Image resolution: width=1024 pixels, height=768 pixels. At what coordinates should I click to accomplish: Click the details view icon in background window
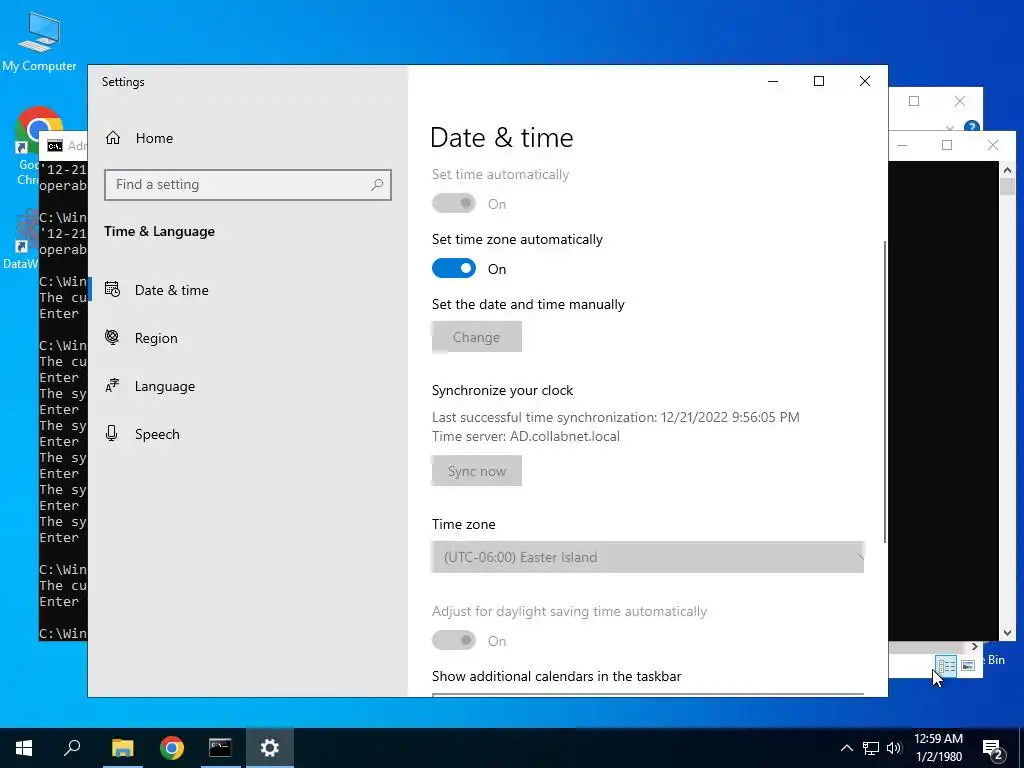[946, 665]
